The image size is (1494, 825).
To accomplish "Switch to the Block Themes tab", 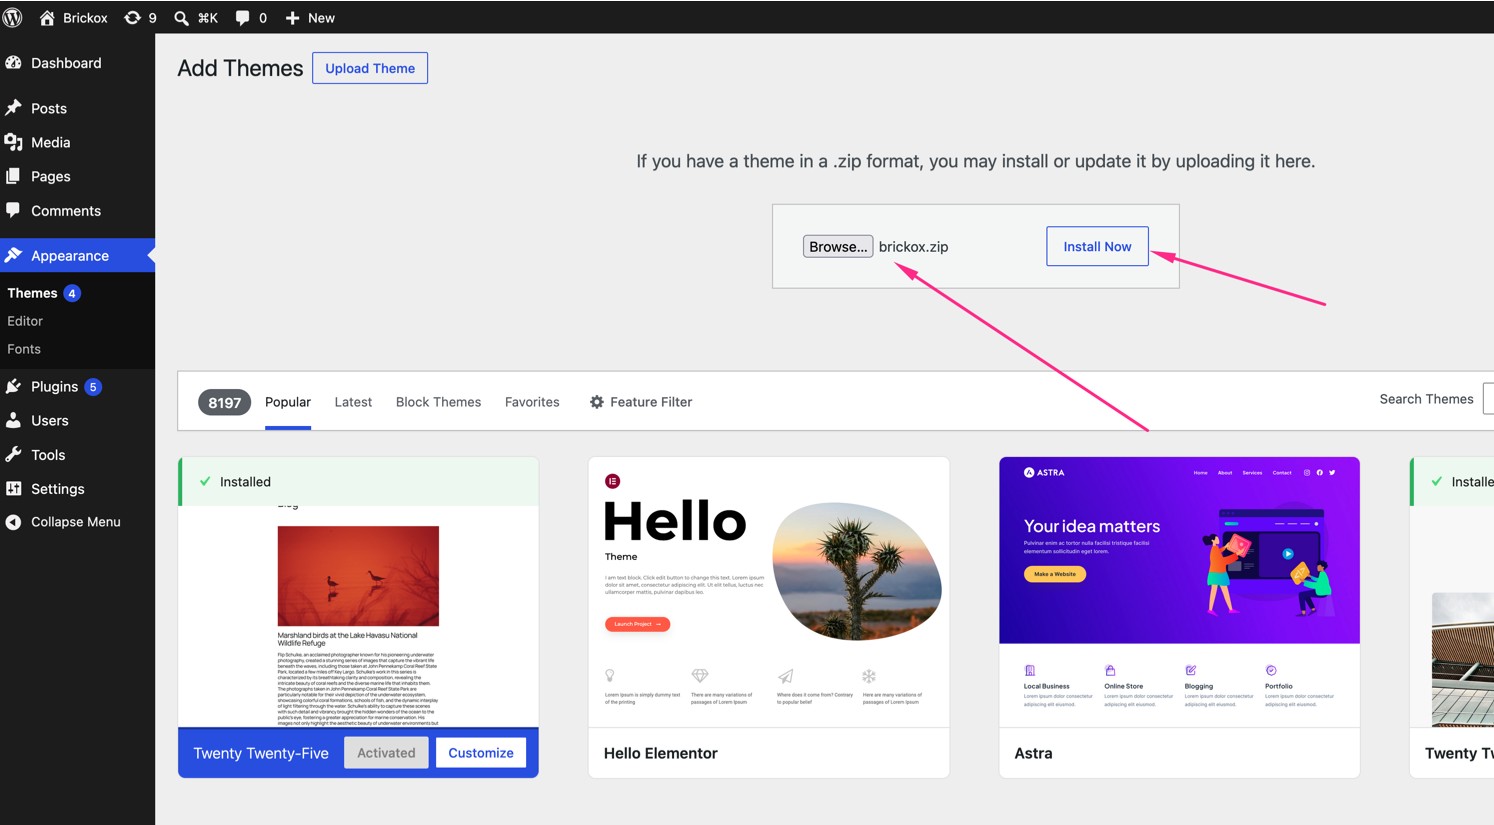I will 438,402.
